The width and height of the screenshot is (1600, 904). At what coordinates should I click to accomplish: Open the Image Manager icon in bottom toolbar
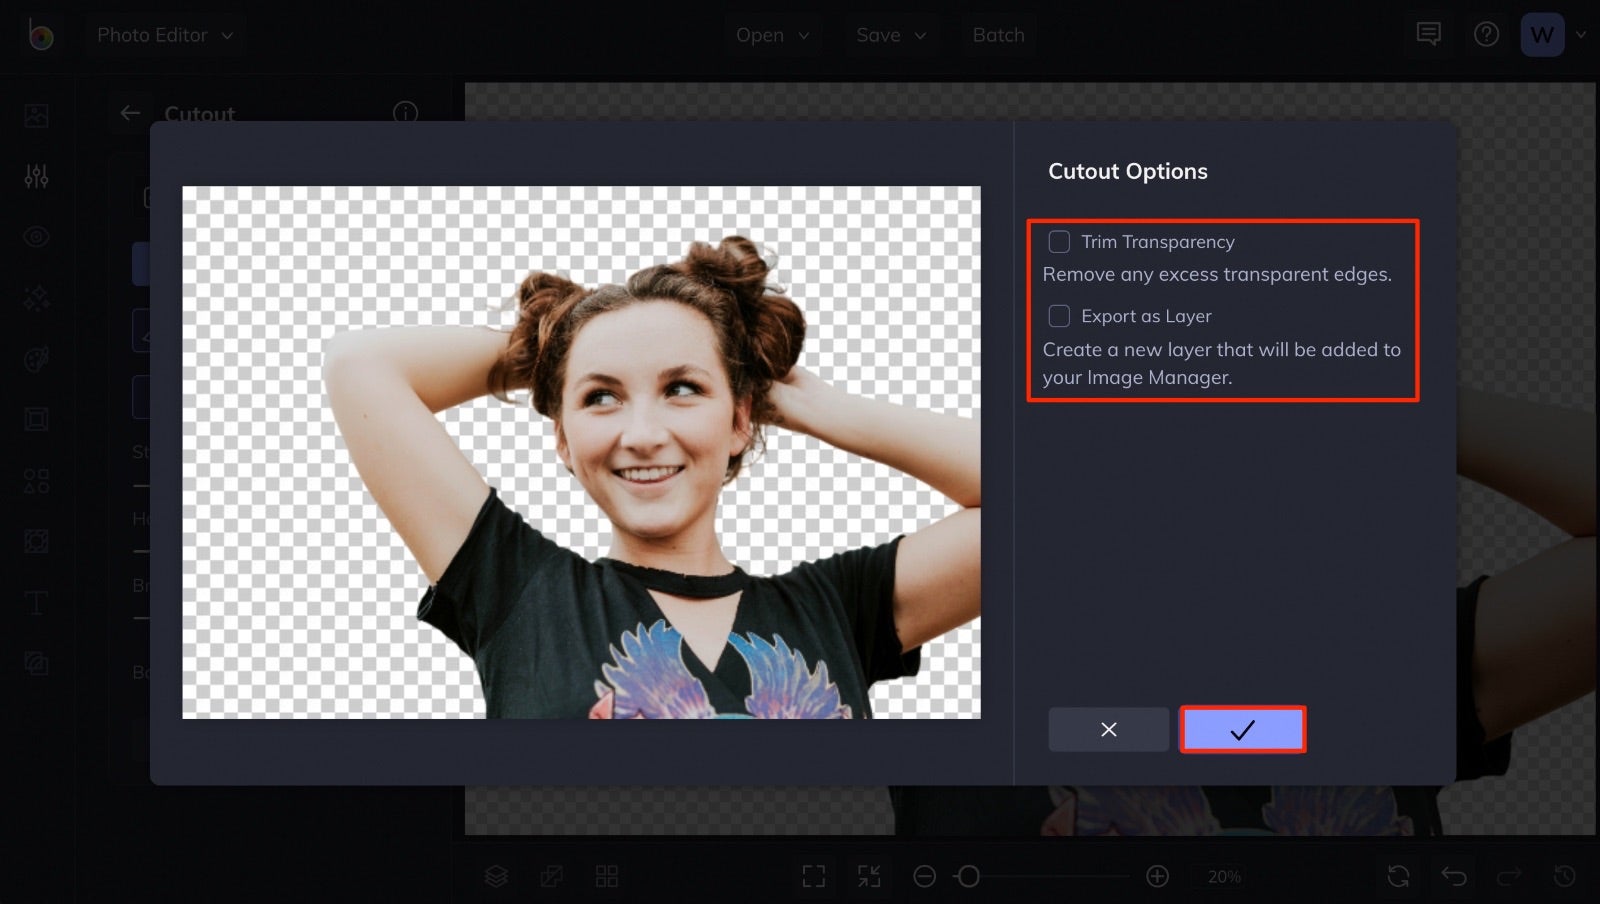tap(605, 876)
